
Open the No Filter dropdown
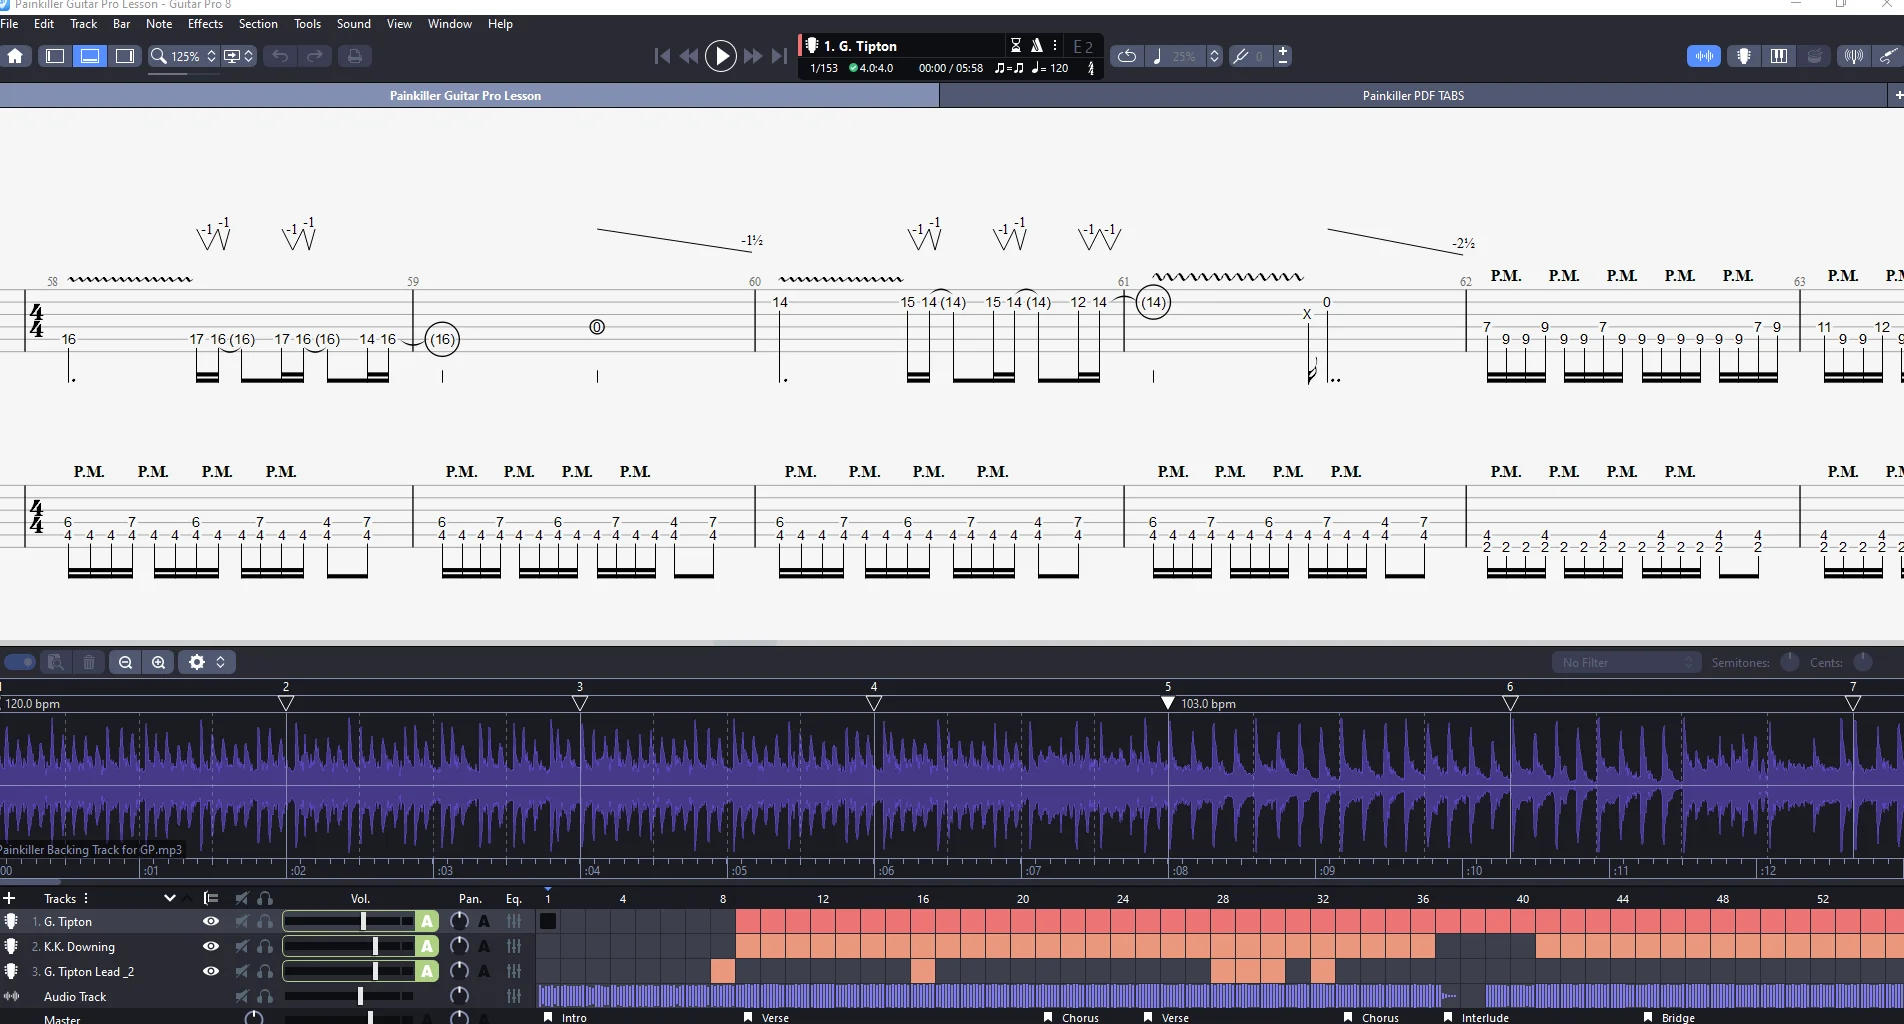(x=1626, y=662)
